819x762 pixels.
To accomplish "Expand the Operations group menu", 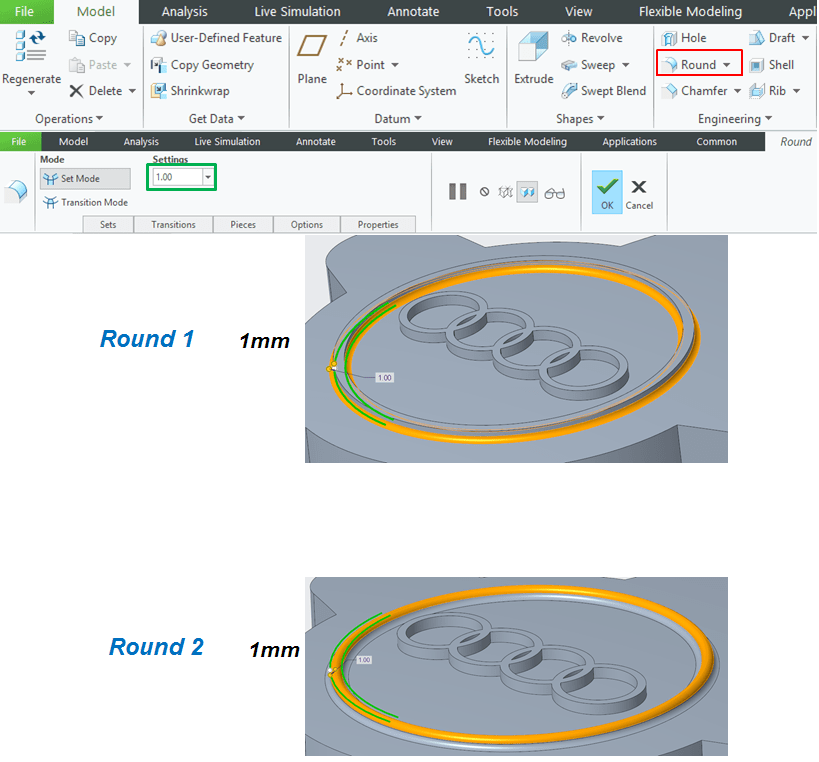I will [69, 119].
